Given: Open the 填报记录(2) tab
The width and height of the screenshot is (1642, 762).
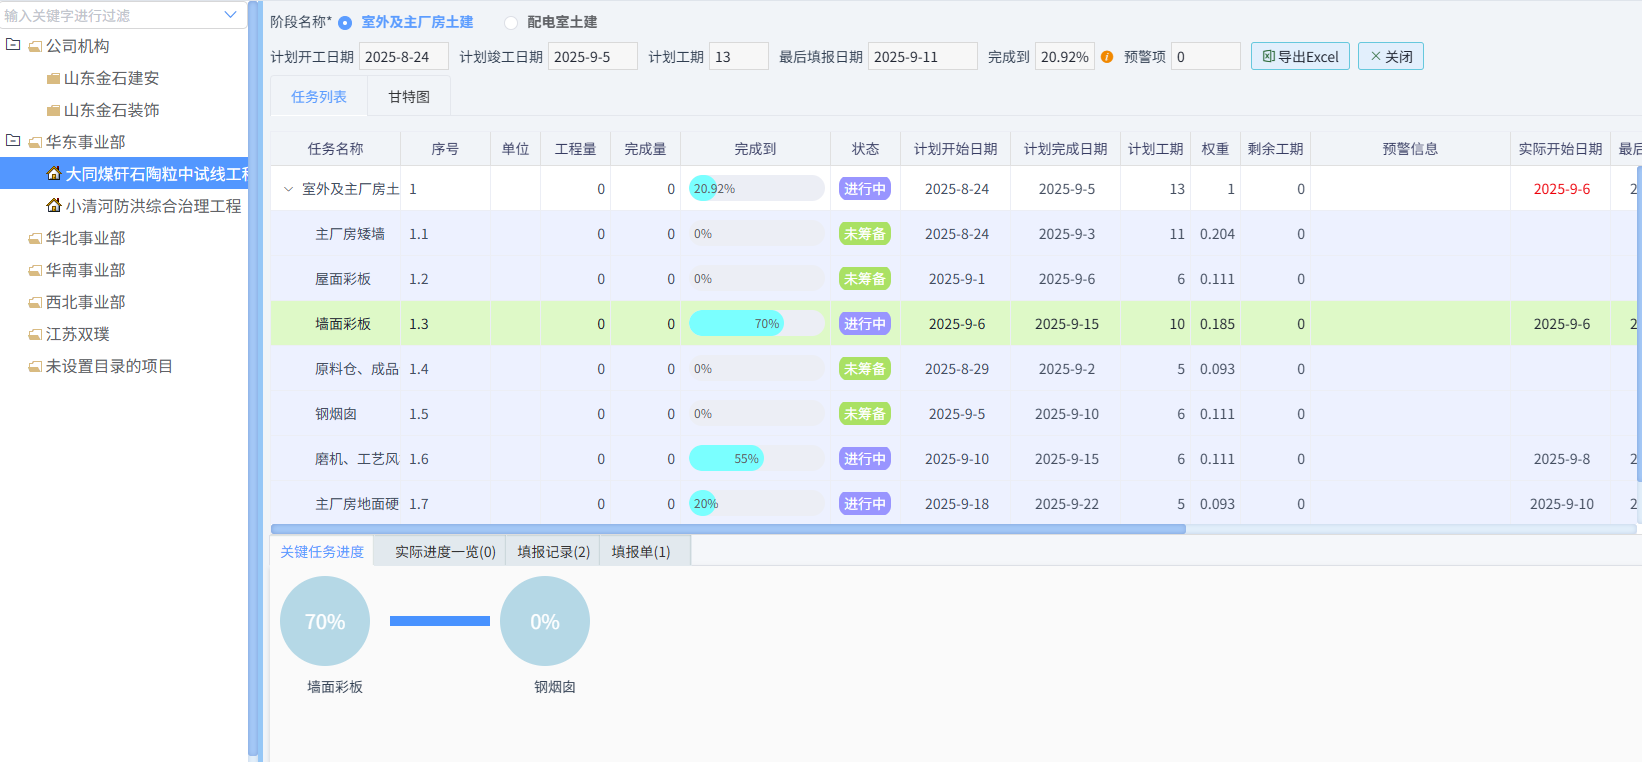Looking at the screenshot, I should coord(554,552).
